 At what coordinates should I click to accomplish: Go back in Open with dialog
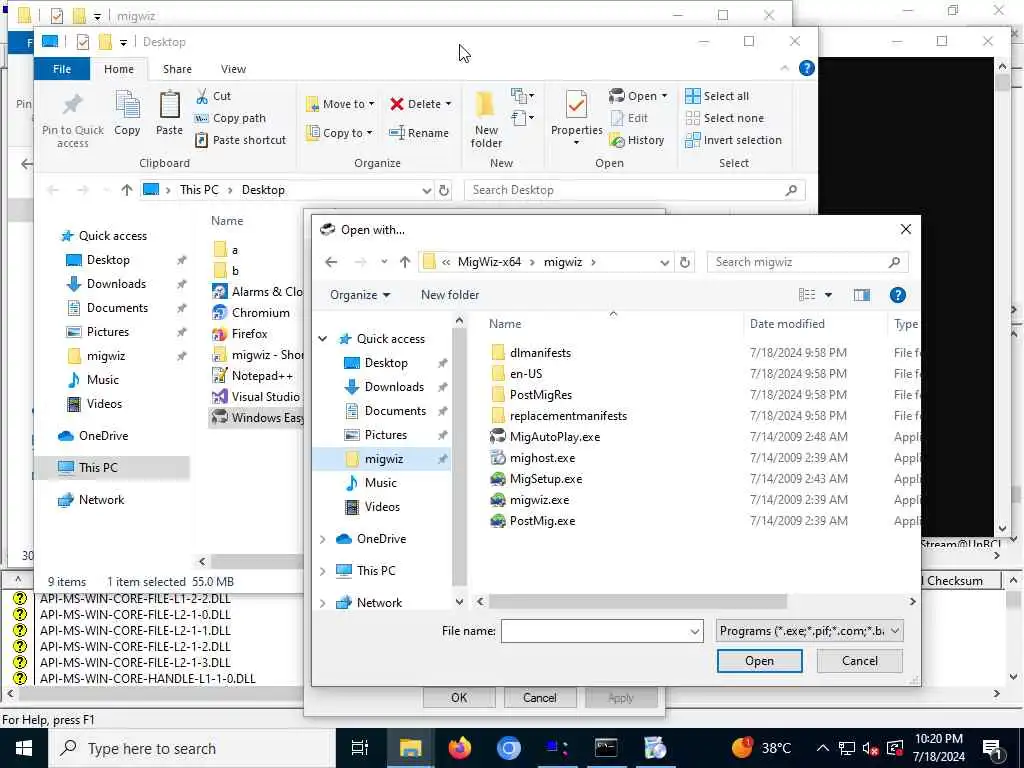[331, 262]
